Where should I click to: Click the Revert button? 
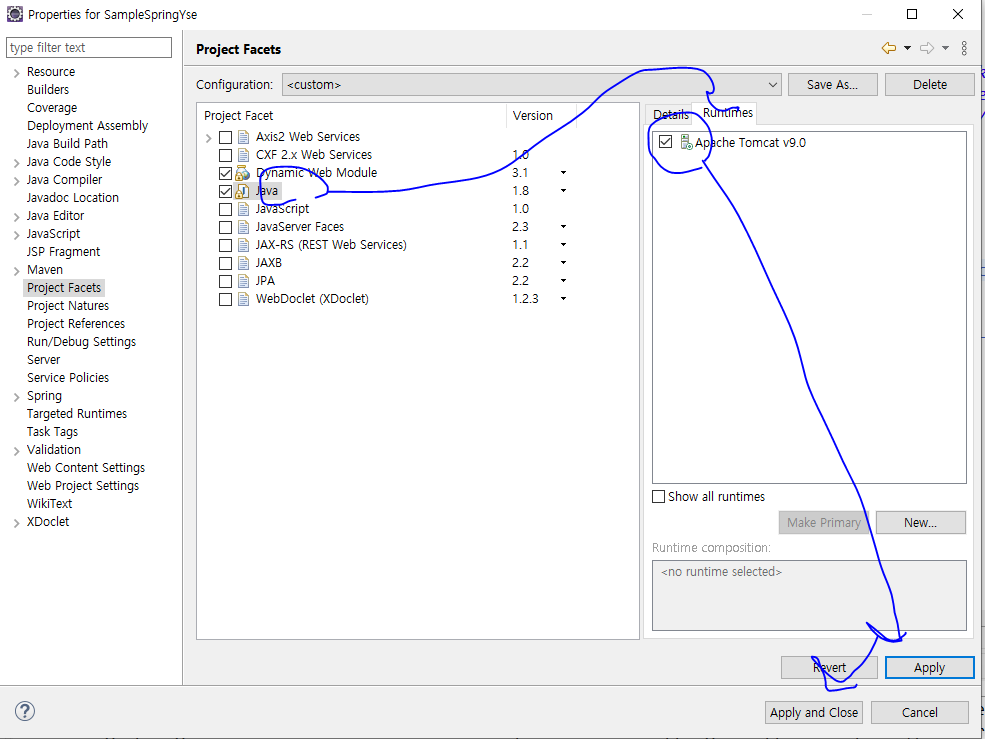[x=829, y=667]
